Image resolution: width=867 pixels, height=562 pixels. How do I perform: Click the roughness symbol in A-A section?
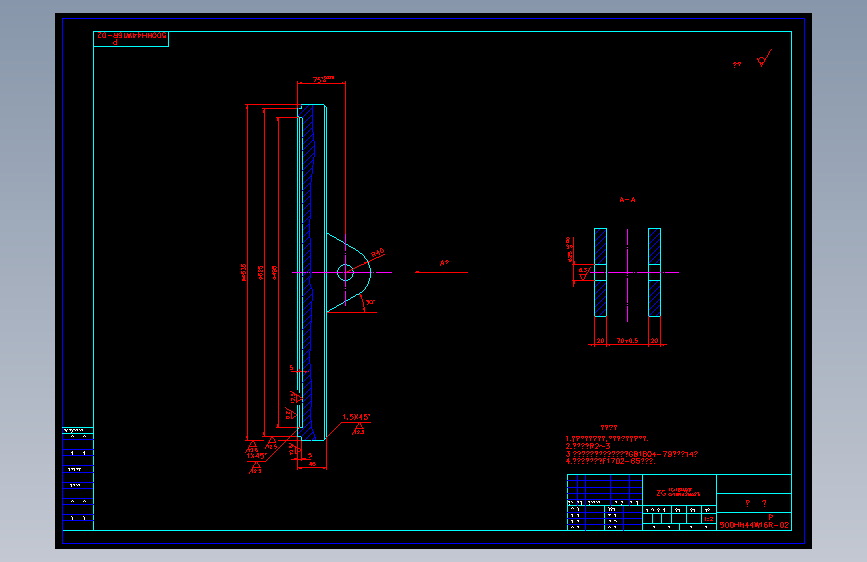583,273
